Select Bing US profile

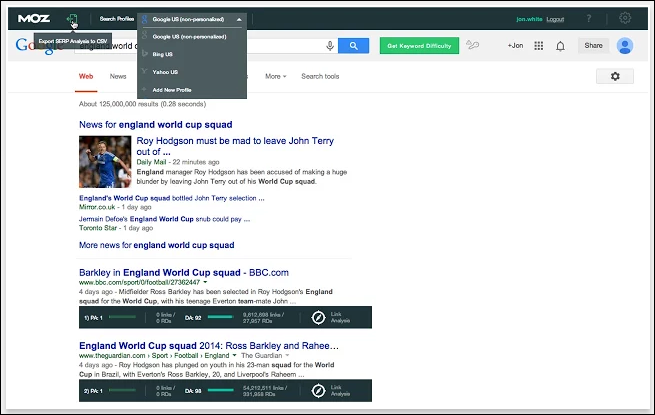[x=162, y=54]
